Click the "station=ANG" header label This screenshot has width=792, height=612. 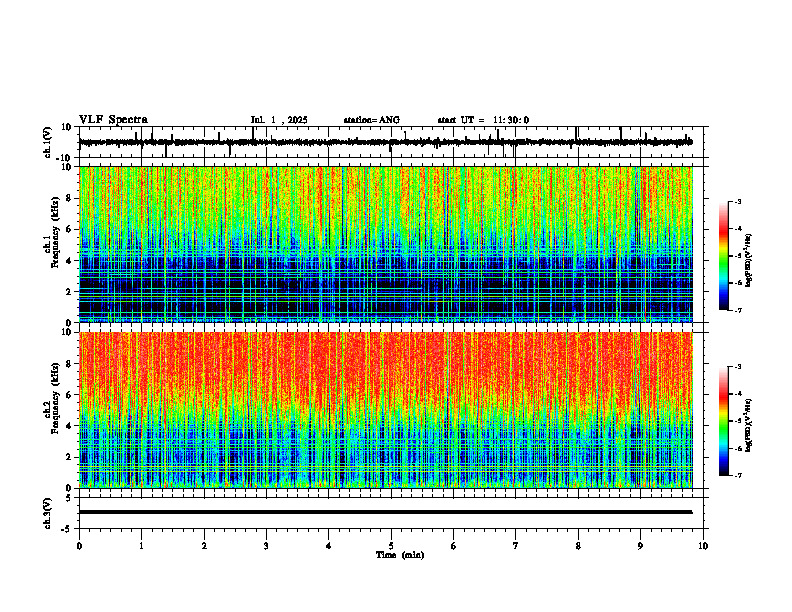372,120
